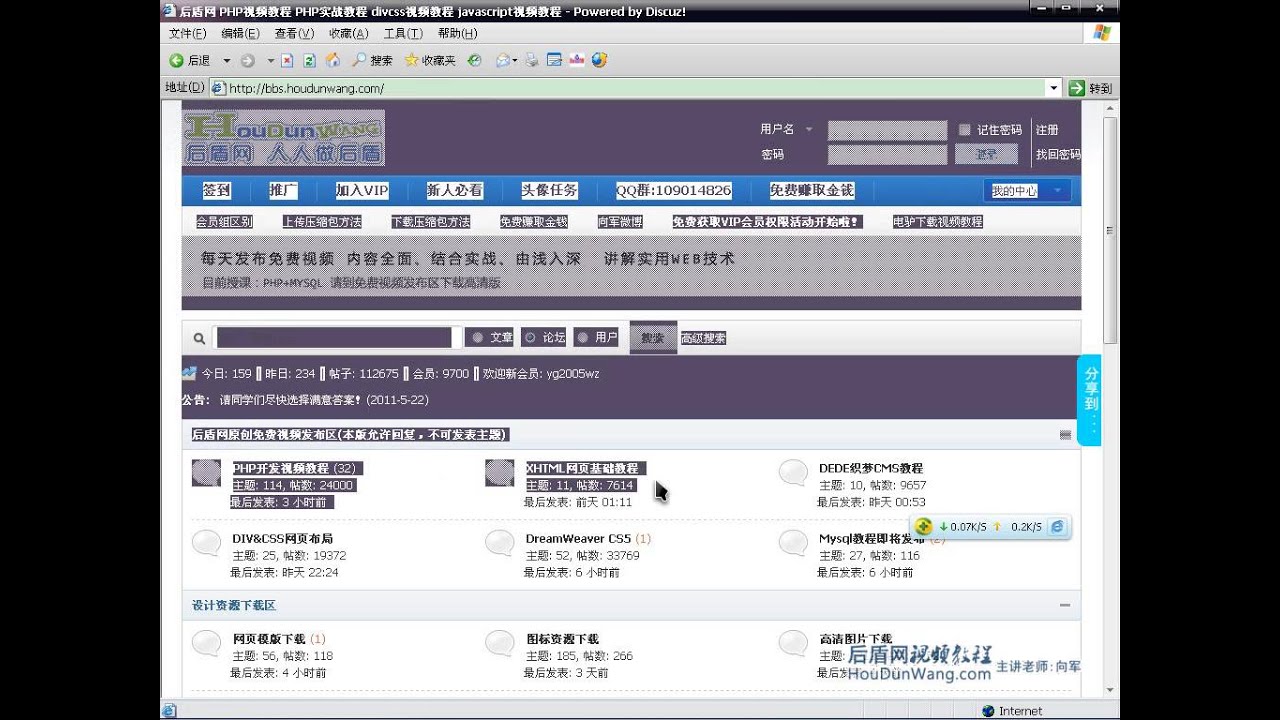Open the Search (搜索) toolbar button
This screenshot has width=1280, height=720.
(x=372, y=60)
